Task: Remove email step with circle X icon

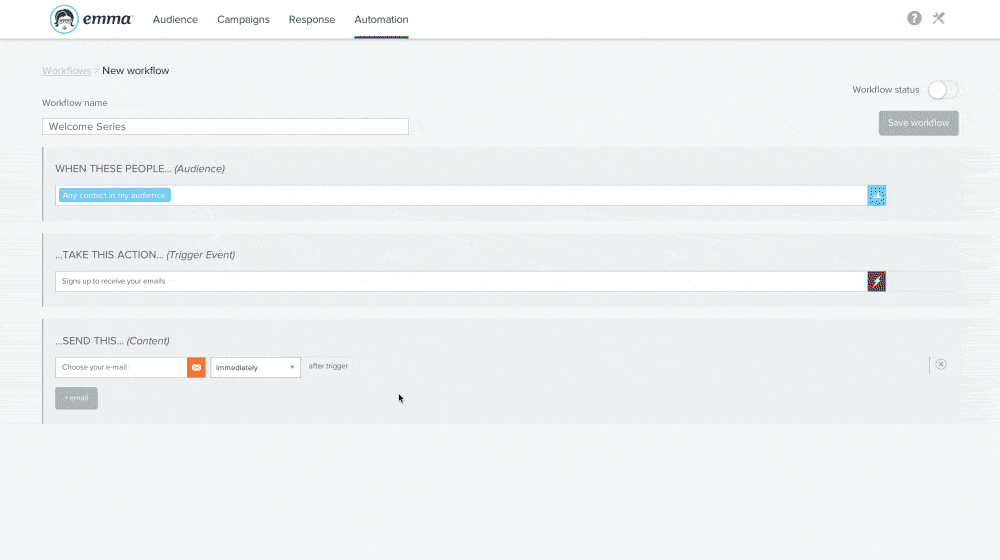Action: coord(941,364)
